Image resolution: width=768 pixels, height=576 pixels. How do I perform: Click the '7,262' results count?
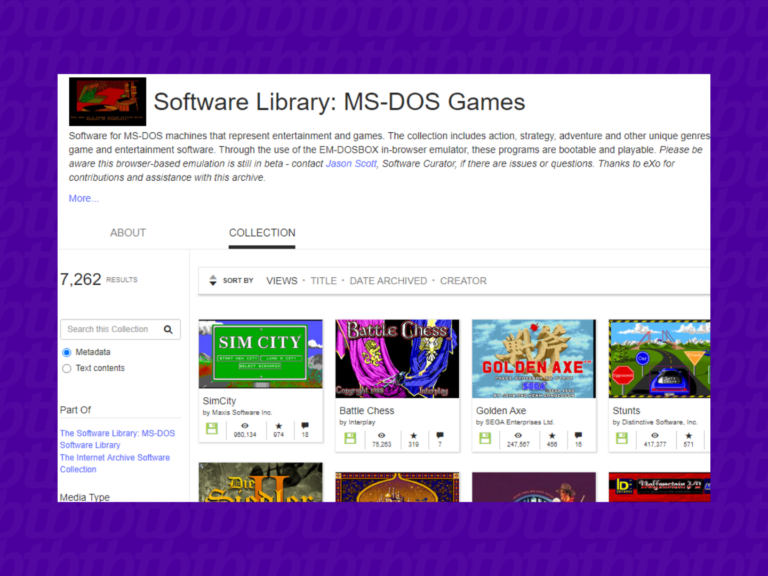[x=80, y=279]
